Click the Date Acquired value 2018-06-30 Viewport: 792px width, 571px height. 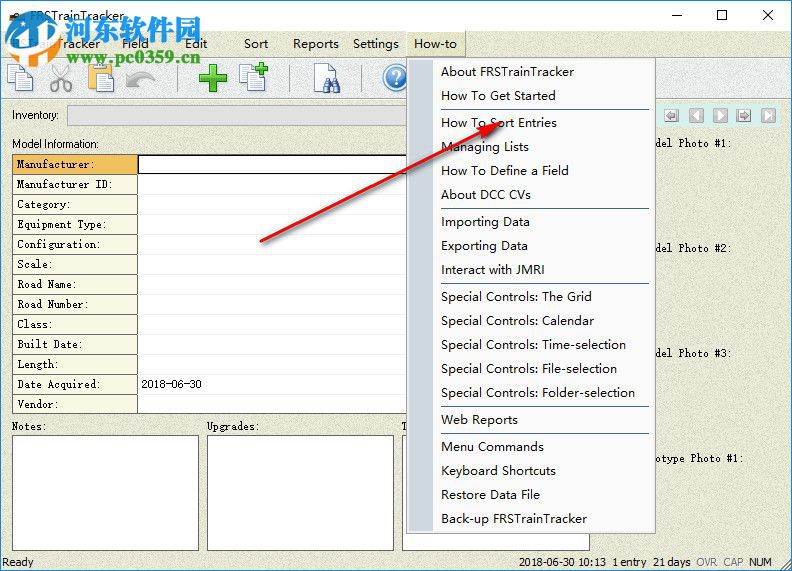pyautogui.click(x=171, y=384)
